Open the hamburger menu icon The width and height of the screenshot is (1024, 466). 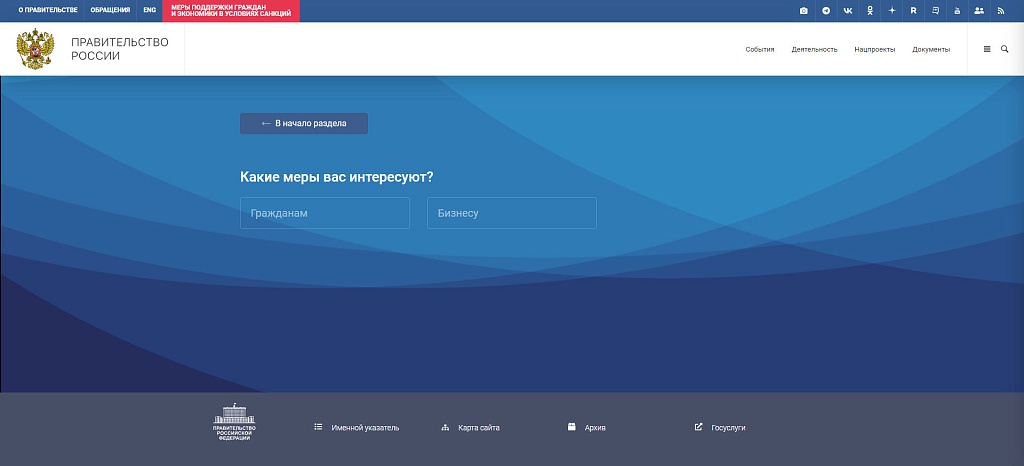point(987,49)
